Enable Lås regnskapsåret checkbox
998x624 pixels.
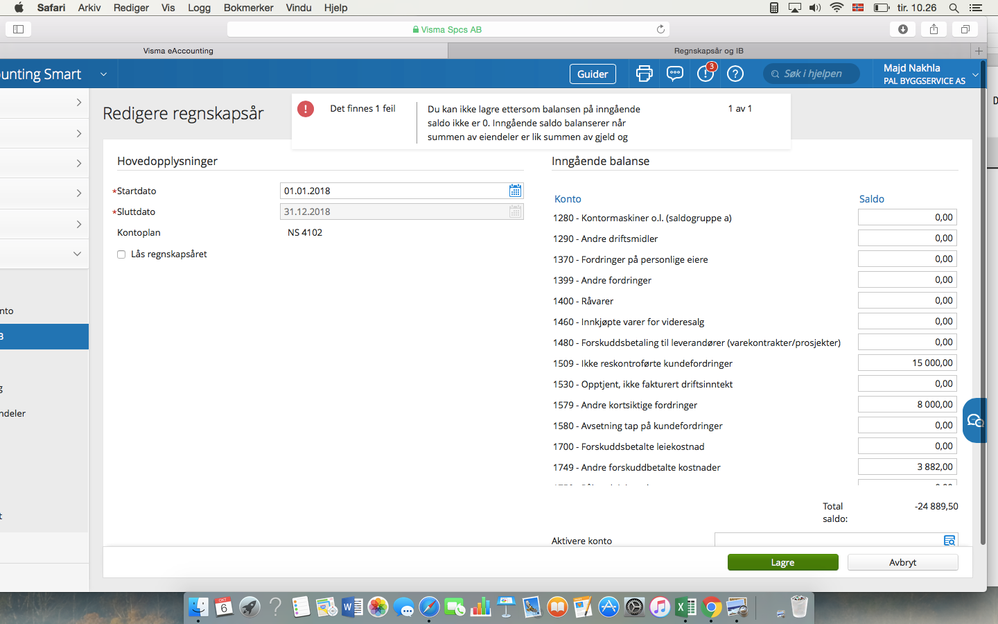pos(121,254)
